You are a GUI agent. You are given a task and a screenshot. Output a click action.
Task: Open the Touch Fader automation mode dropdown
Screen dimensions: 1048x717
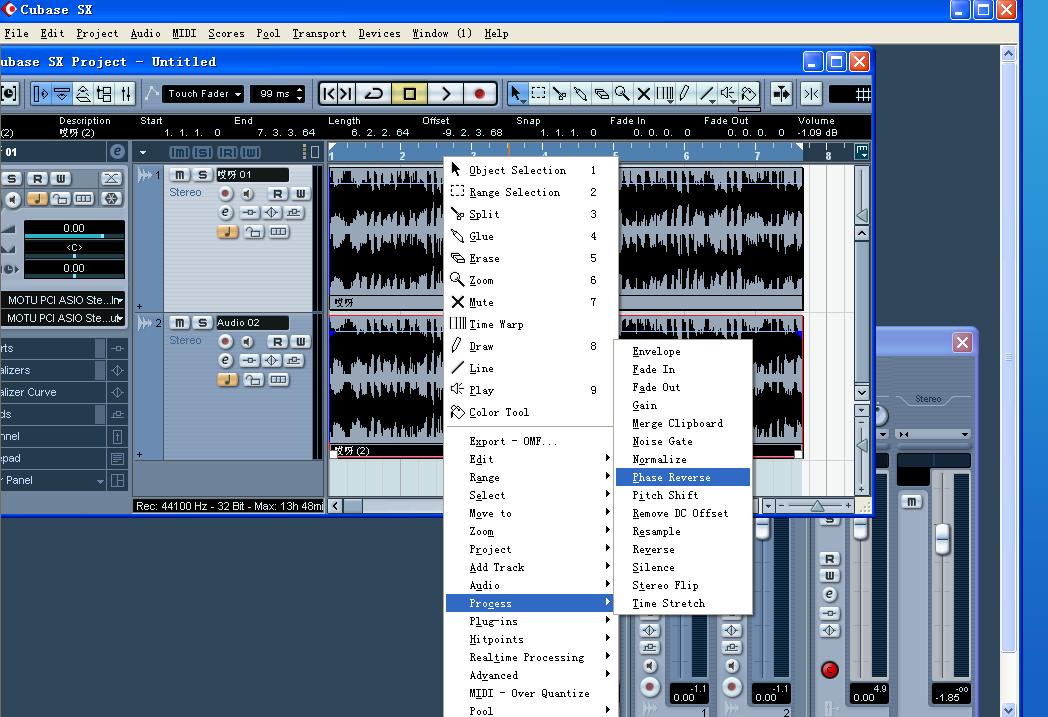[203, 94]
